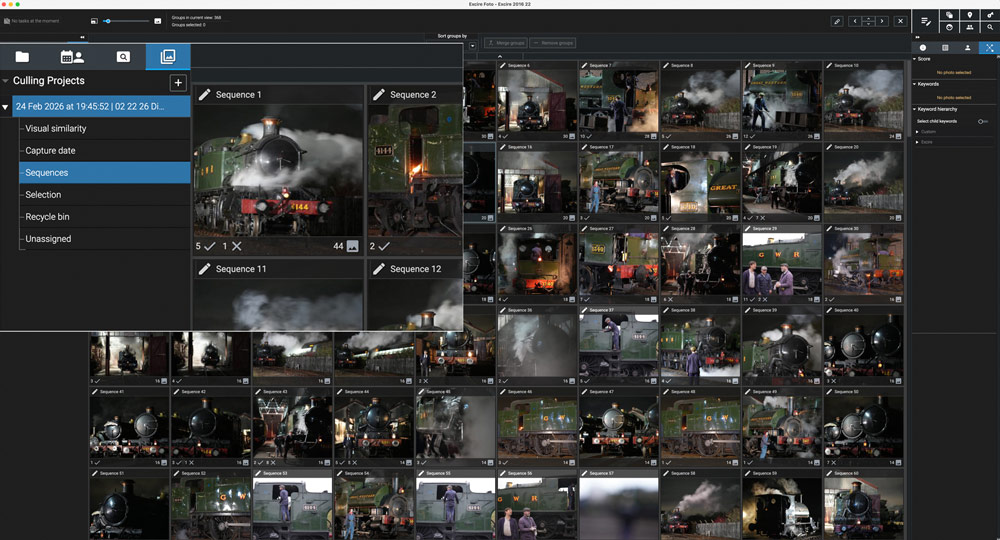Go to next group with right arrow
The height and width of the screenshot is (540, 1000).
[x=882, y=21]
